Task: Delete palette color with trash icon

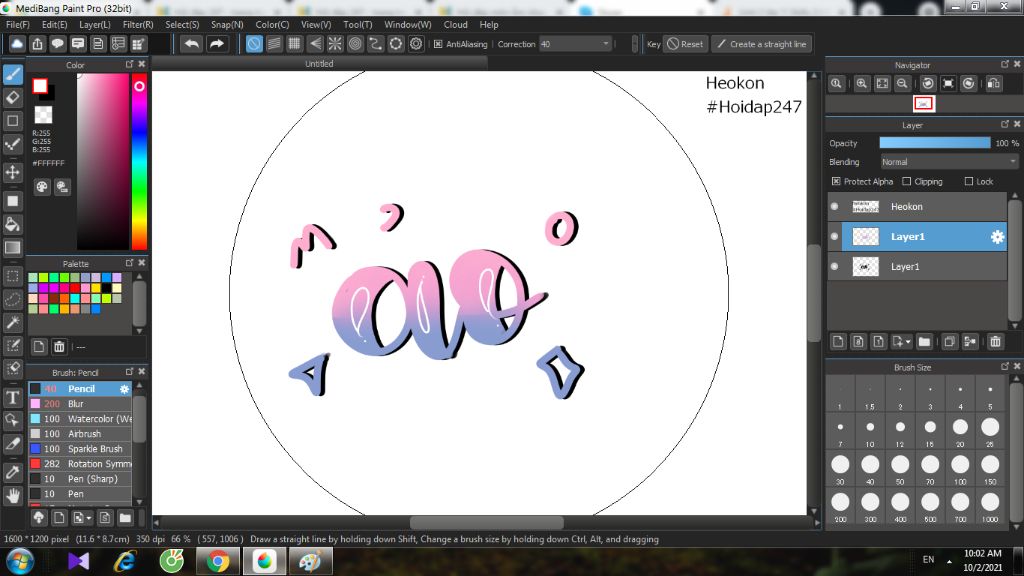Action: pos(59,347)
